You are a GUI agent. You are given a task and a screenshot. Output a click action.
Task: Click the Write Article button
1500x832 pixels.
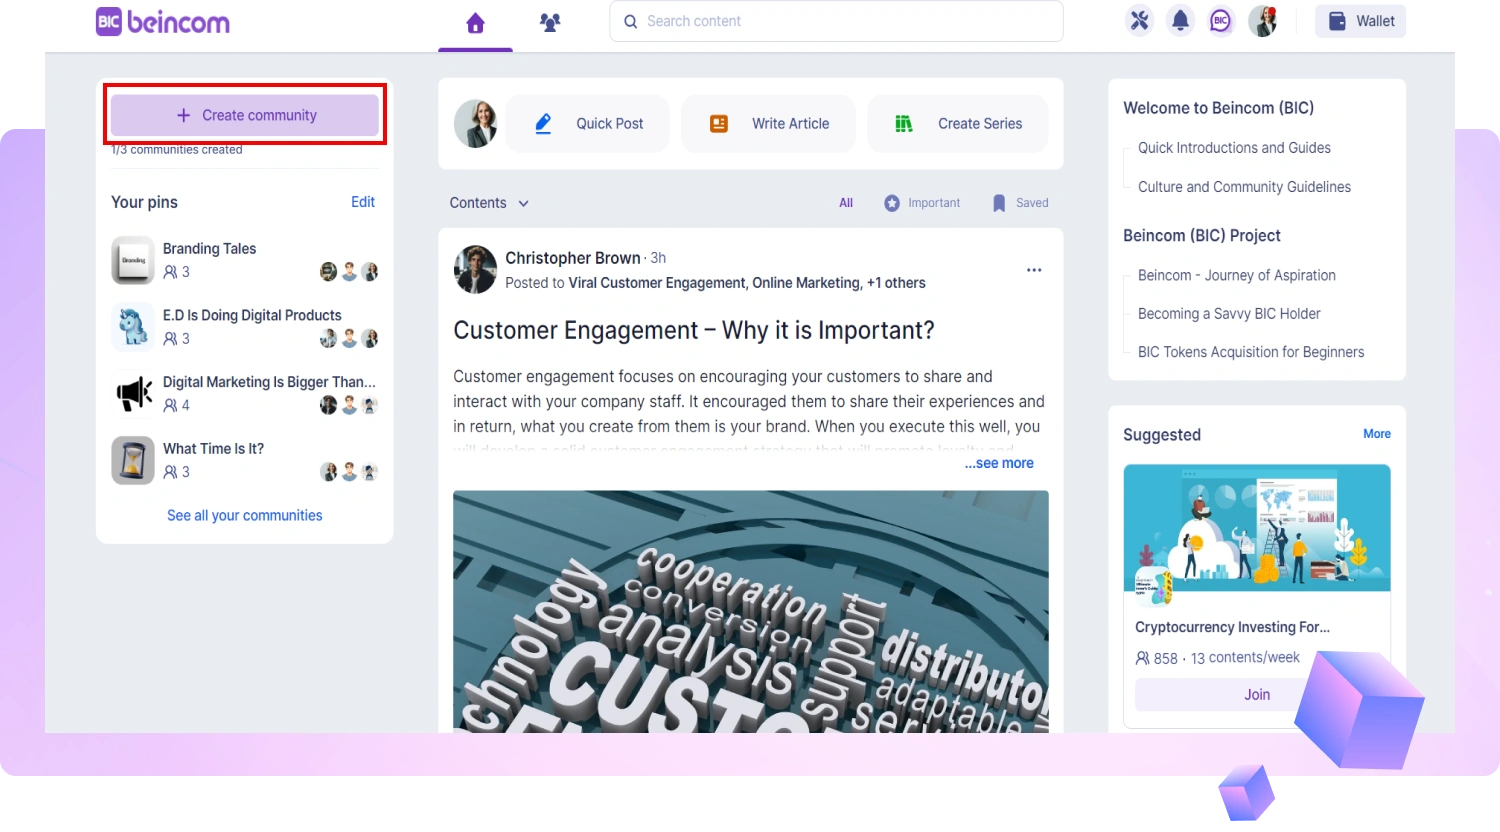pyautogui.click(x=768, y=124)
